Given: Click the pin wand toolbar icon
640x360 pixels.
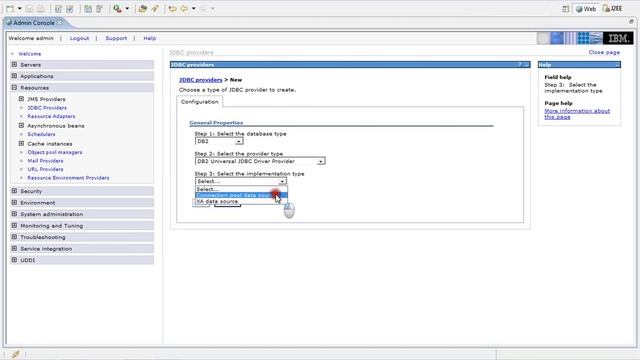Looking at the screenshot, I should point(155,9).
